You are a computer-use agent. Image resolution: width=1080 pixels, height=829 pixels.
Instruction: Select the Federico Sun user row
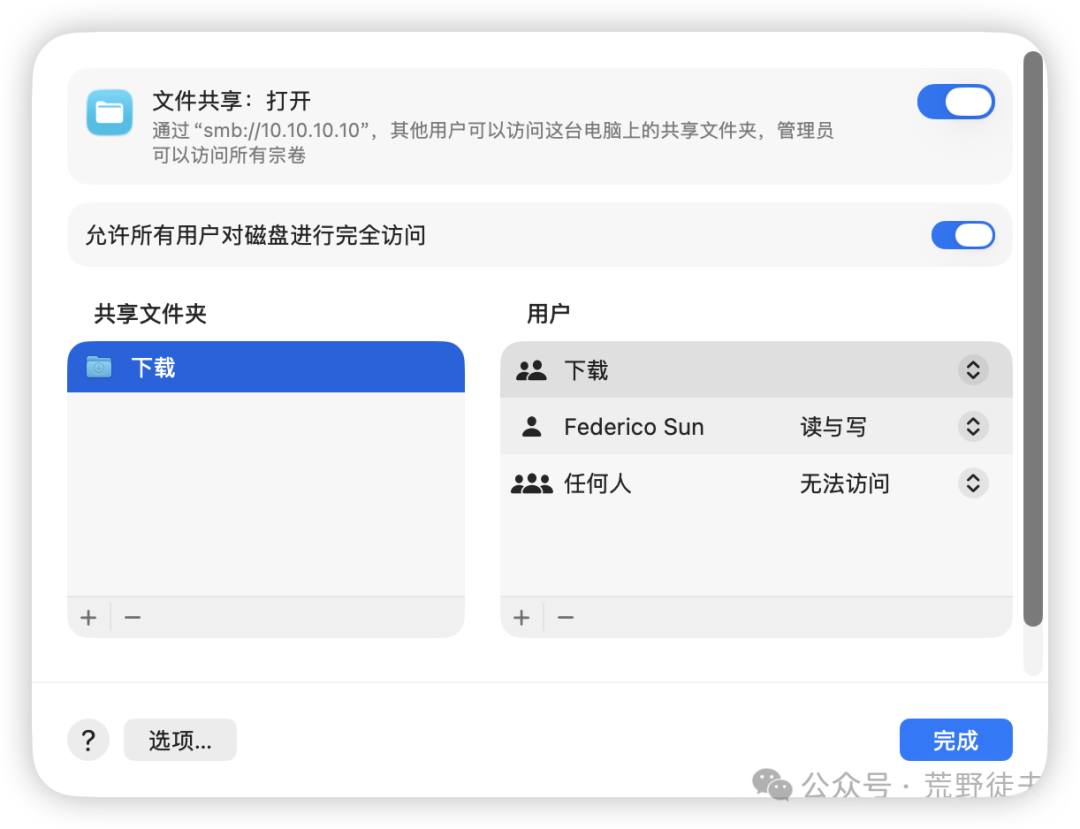(x=756, y=427)
